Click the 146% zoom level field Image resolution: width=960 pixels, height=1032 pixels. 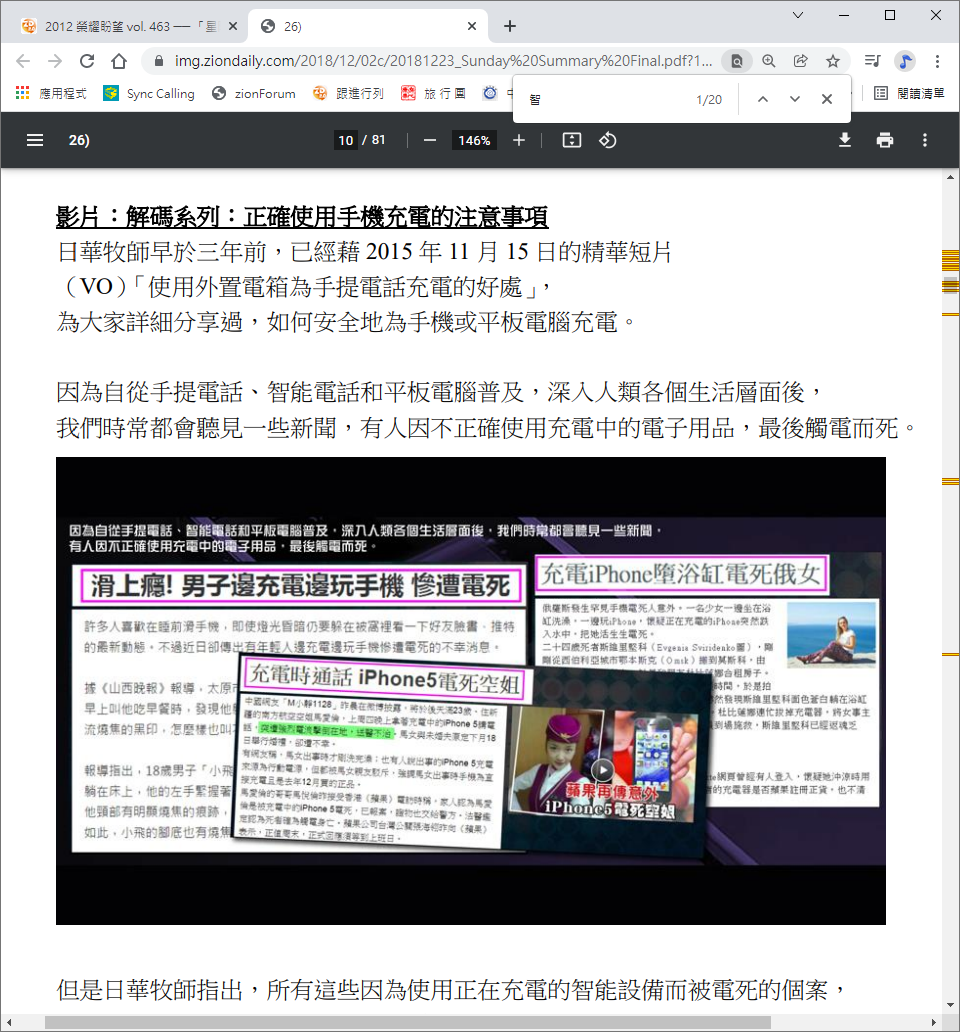coord(474,140)
